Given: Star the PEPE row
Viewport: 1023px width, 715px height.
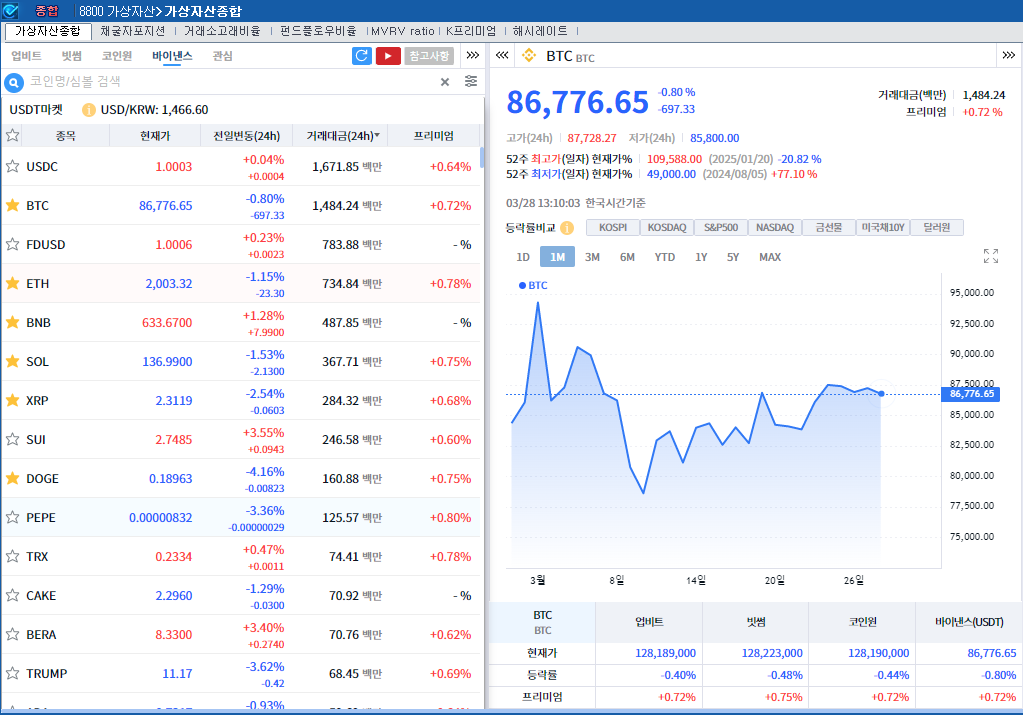Looking at the screenshot, I should point(12,517).
